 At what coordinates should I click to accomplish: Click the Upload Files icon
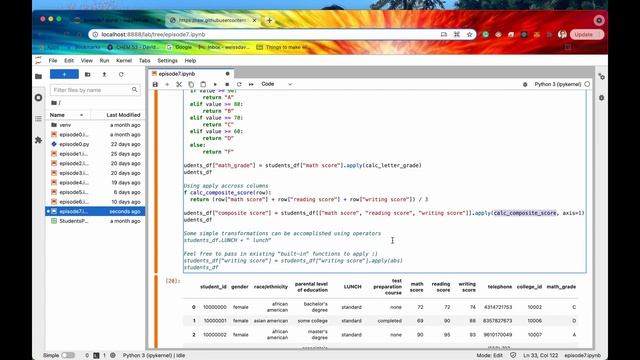[104, 74]
